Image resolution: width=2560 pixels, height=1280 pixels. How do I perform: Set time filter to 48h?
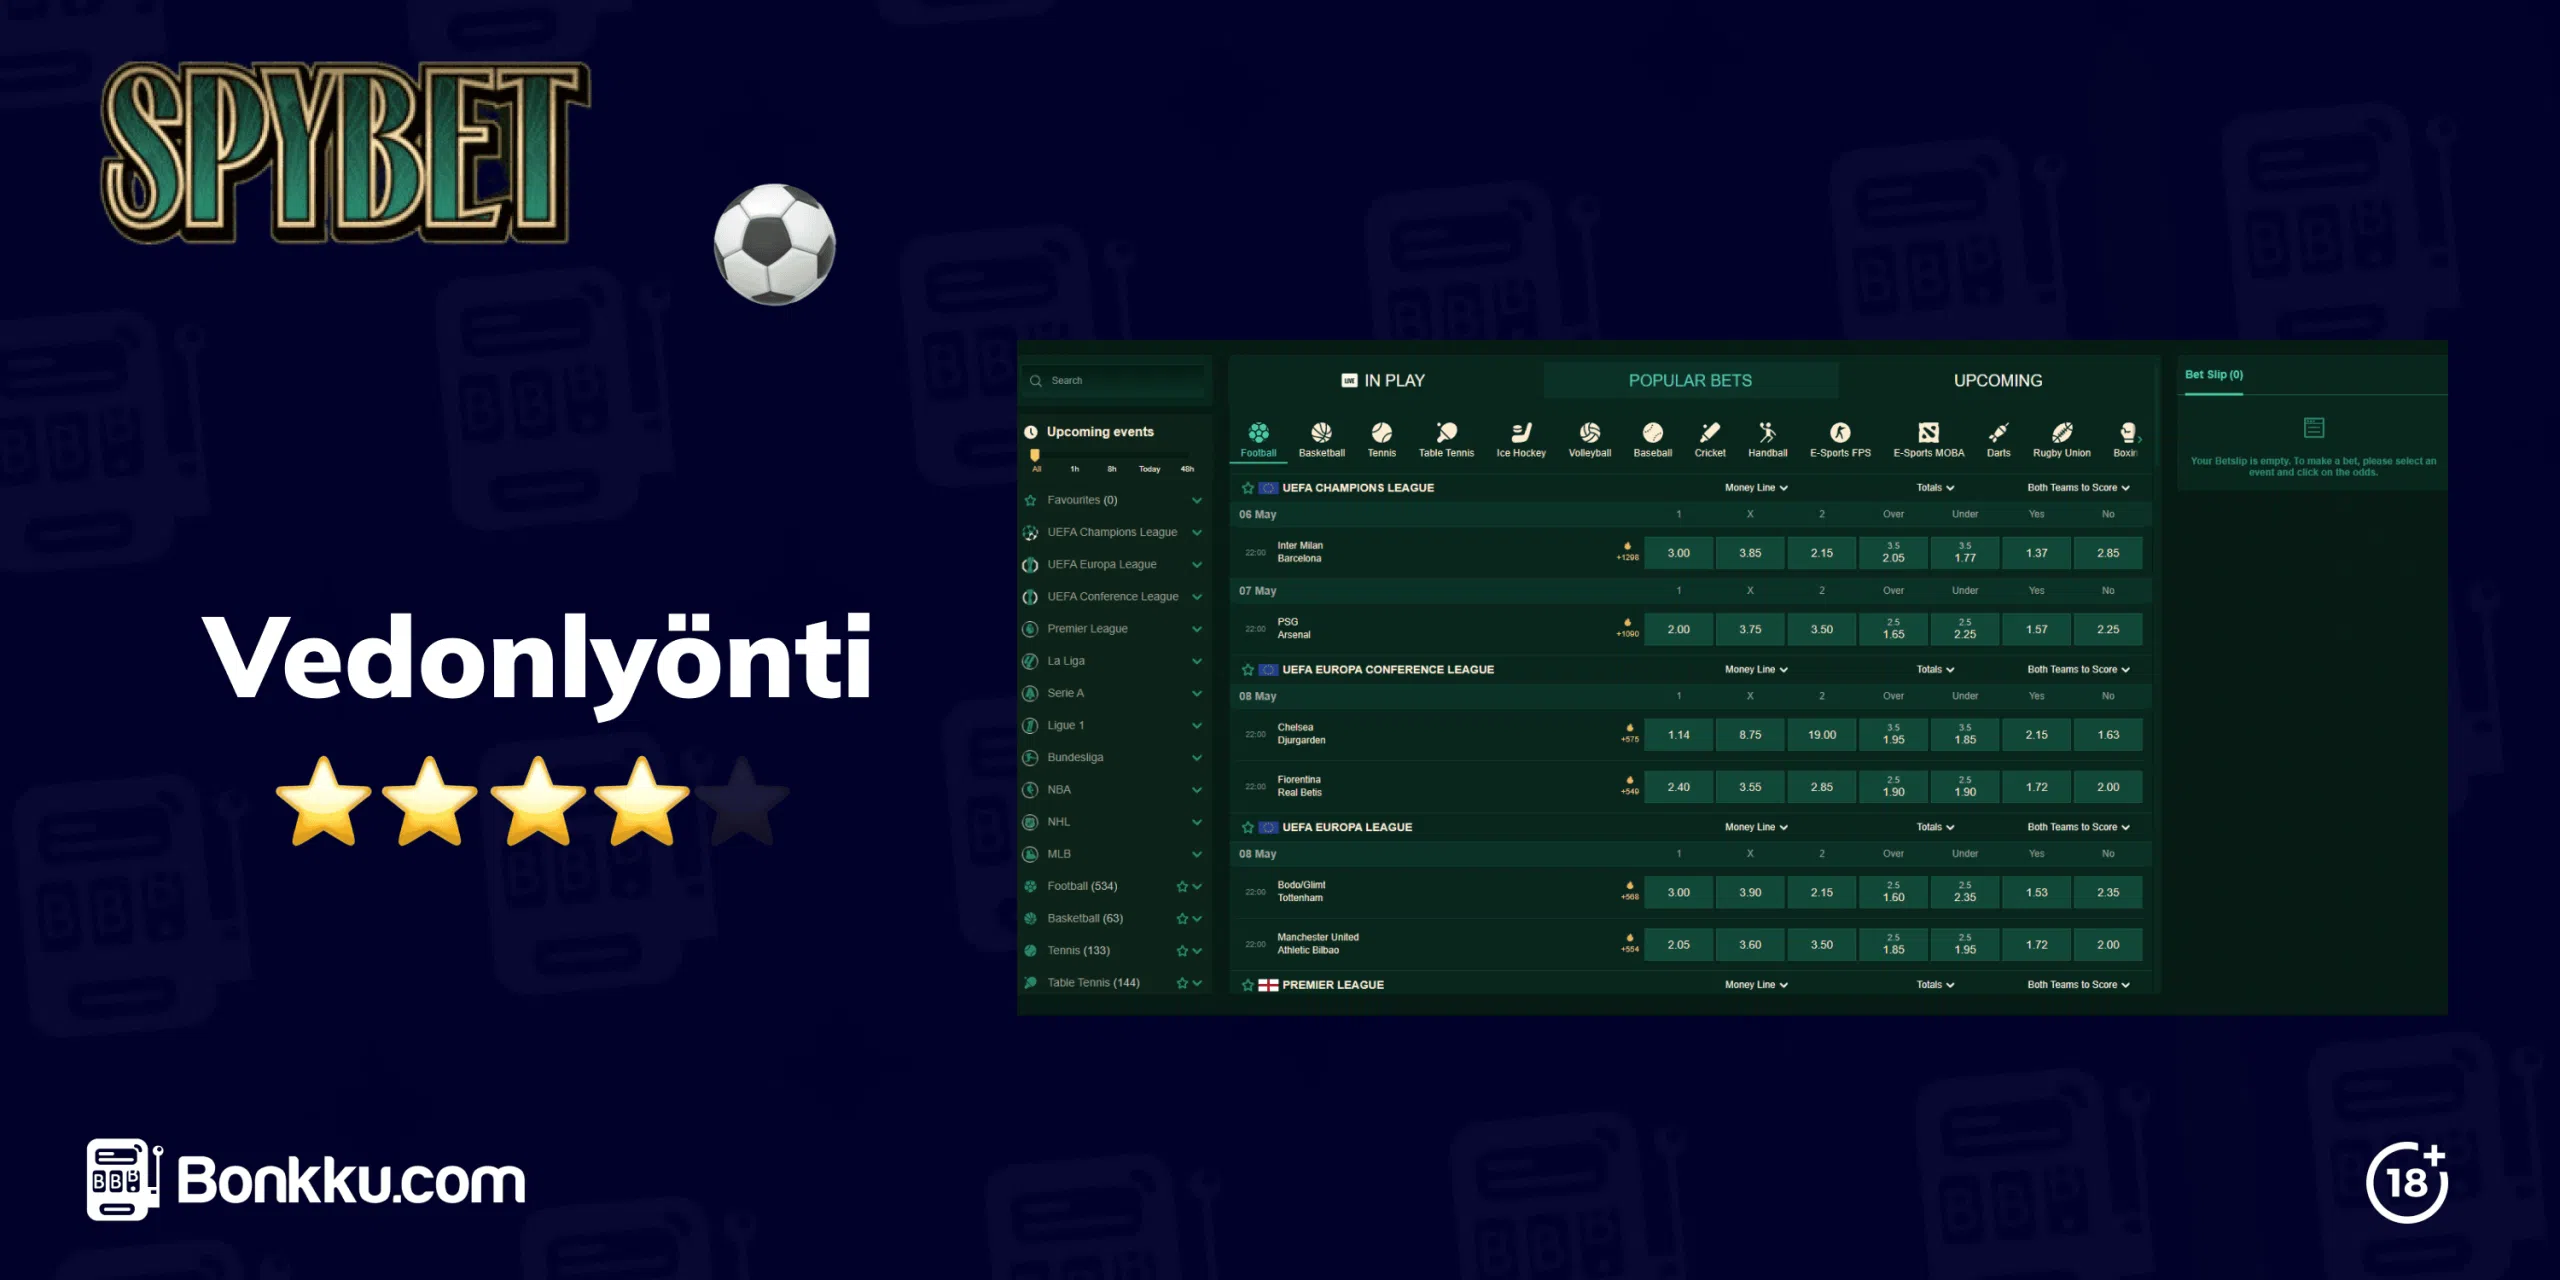point(1187,469)
